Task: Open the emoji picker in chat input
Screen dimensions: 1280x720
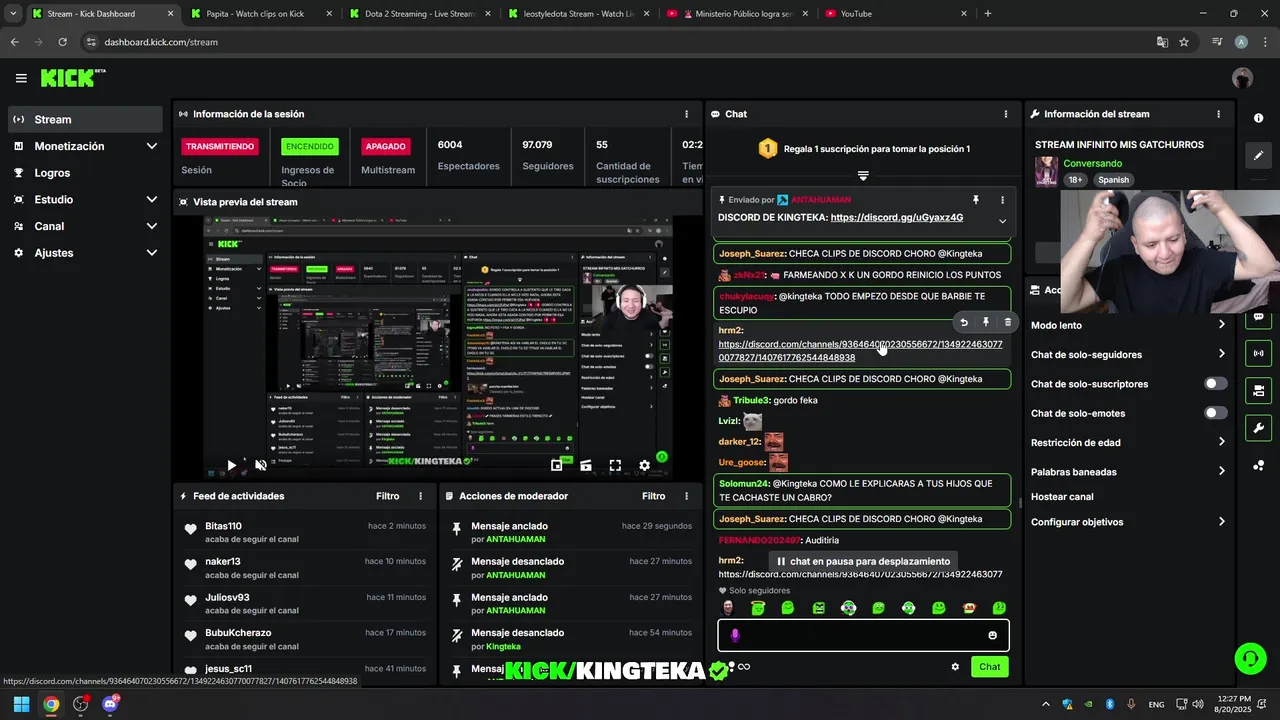Action: pos(992,635)
